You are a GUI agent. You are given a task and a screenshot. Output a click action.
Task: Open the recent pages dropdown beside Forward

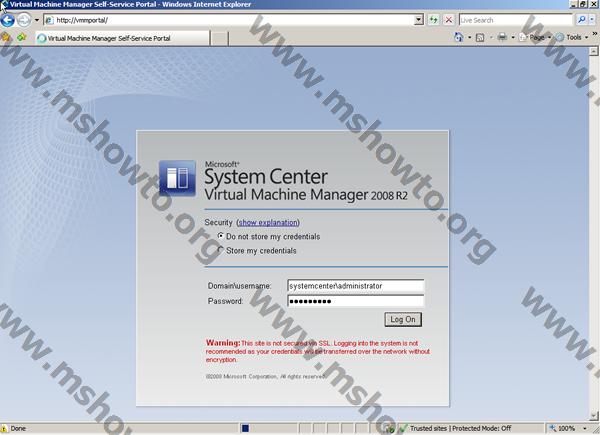tap(37, 20)
